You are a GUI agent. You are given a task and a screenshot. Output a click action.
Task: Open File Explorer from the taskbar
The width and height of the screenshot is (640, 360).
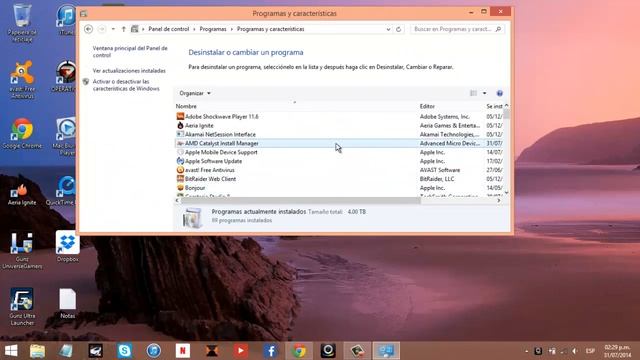(x=37, y=351)
